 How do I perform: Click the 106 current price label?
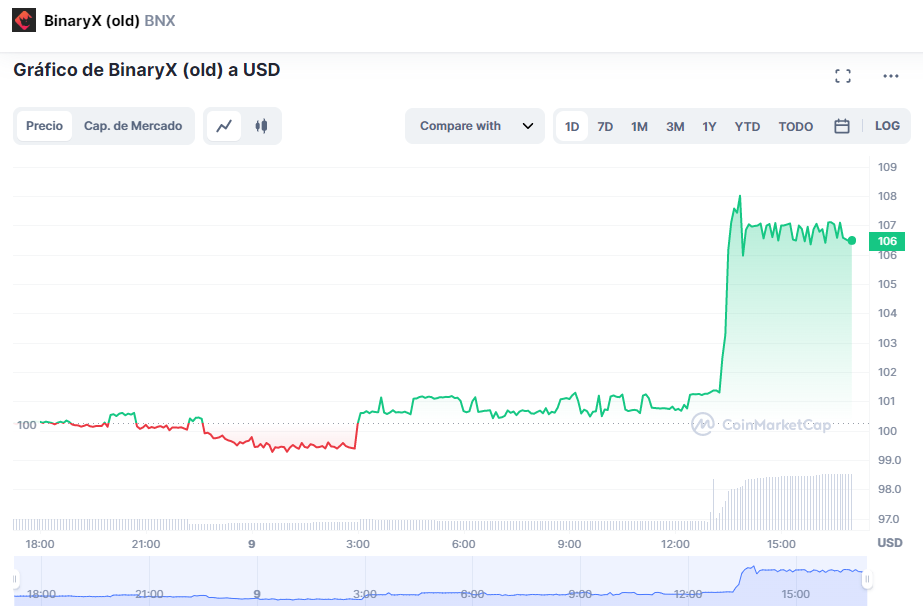(887, 241)
